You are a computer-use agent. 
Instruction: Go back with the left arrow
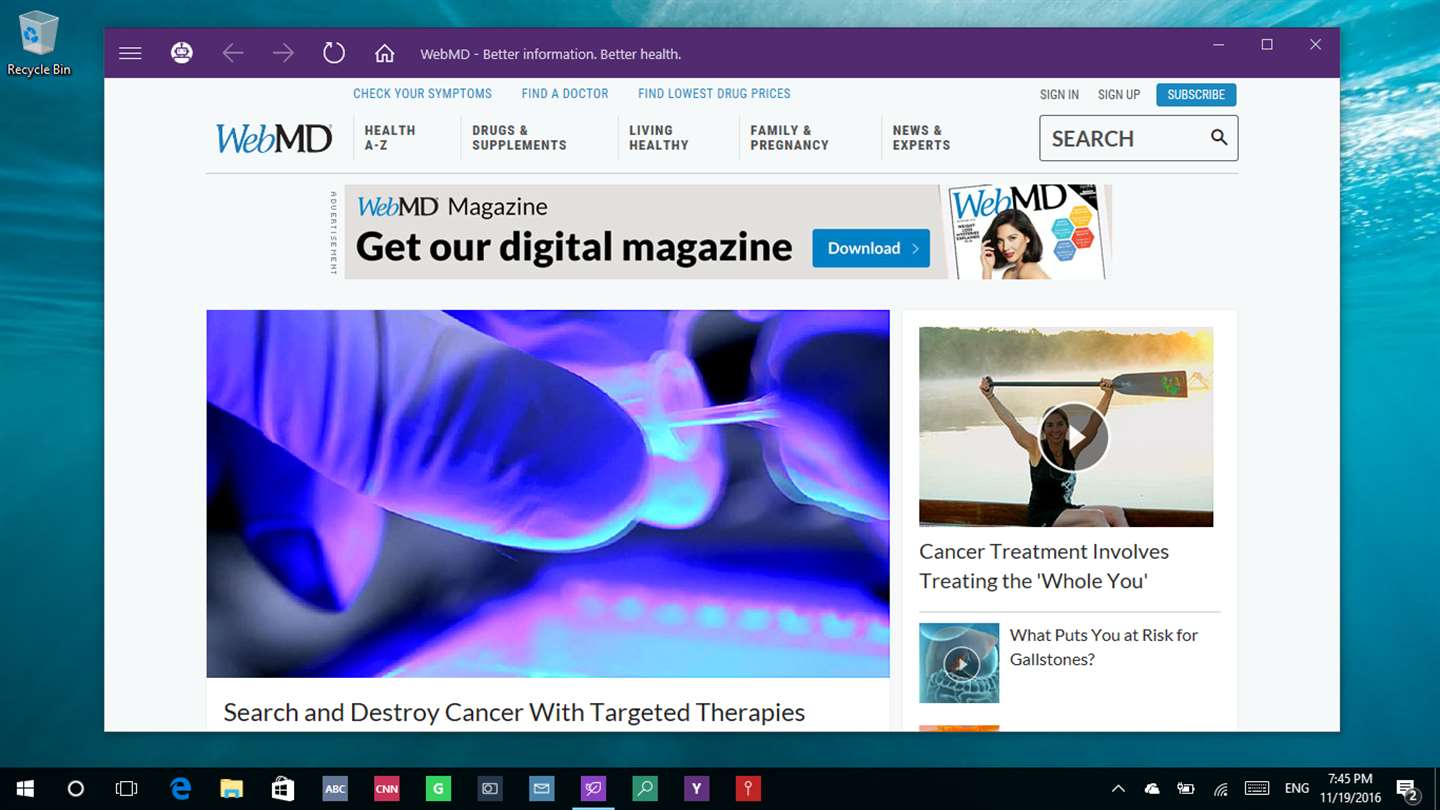(233, 53)
